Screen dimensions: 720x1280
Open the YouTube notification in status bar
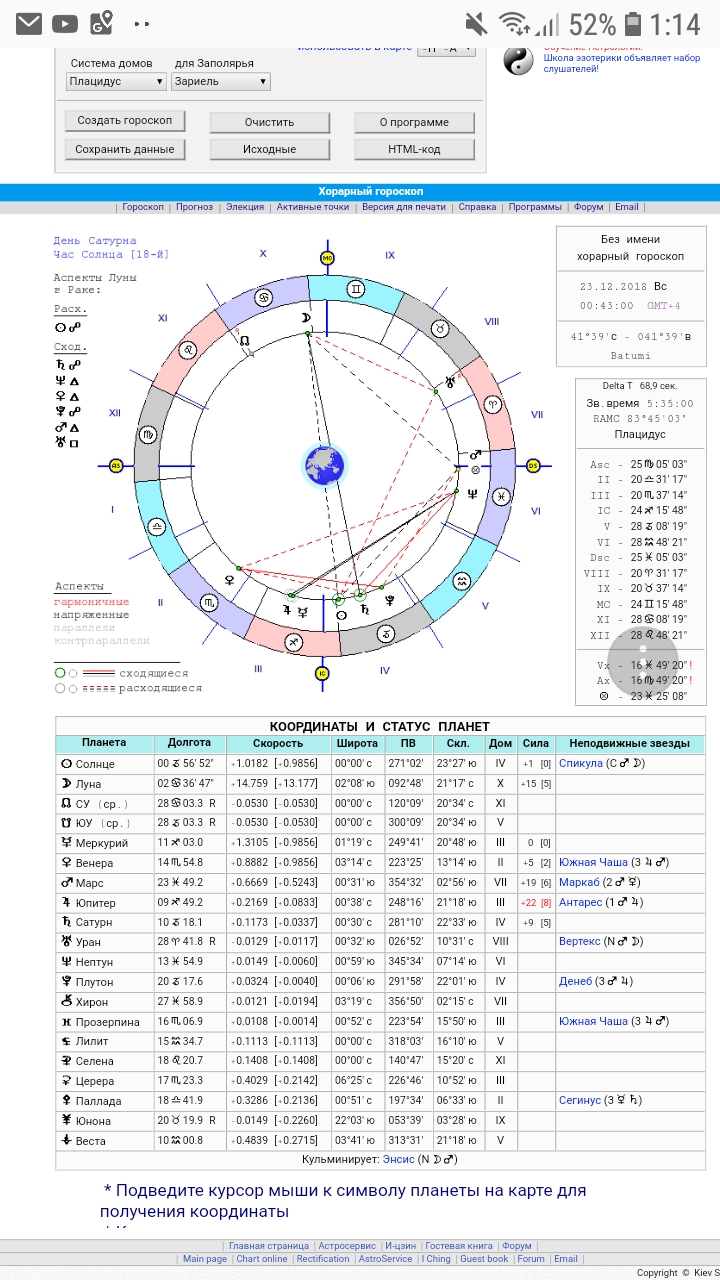coord(65,23)
